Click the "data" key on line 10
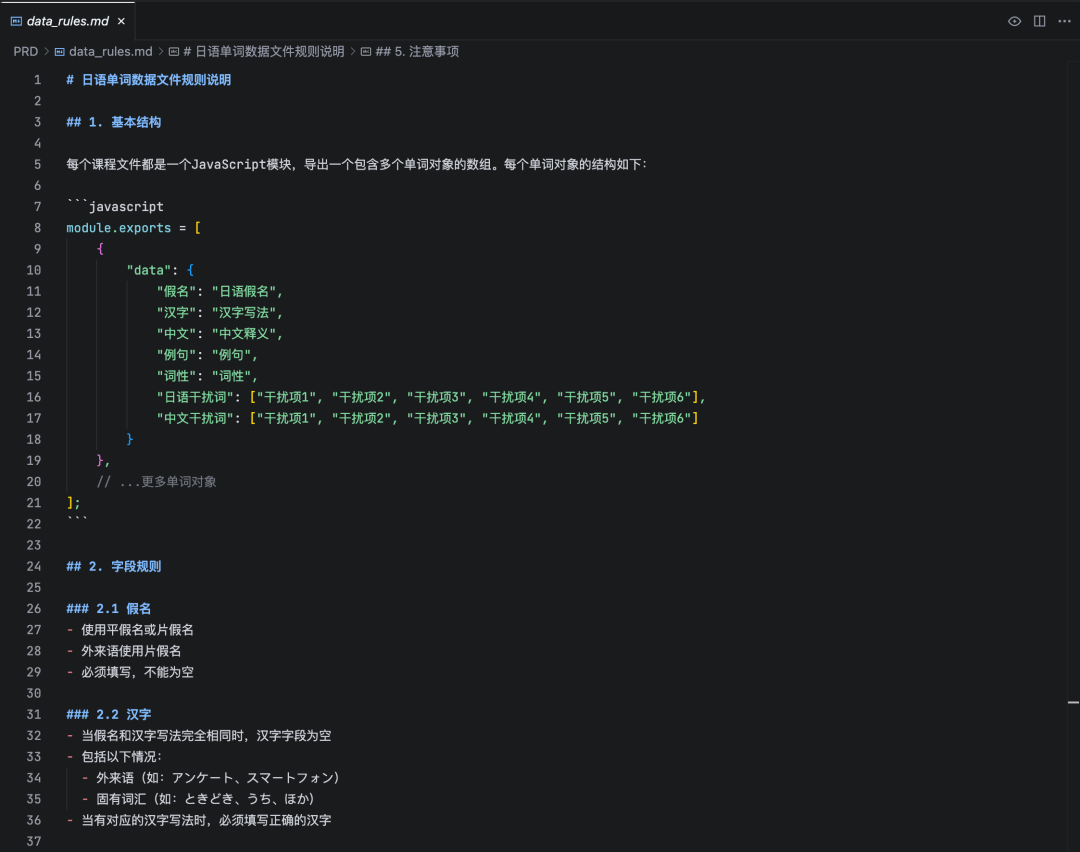The height and width of the screenshot is (852, 1080). pyautogui.click(x=149, y=270)
